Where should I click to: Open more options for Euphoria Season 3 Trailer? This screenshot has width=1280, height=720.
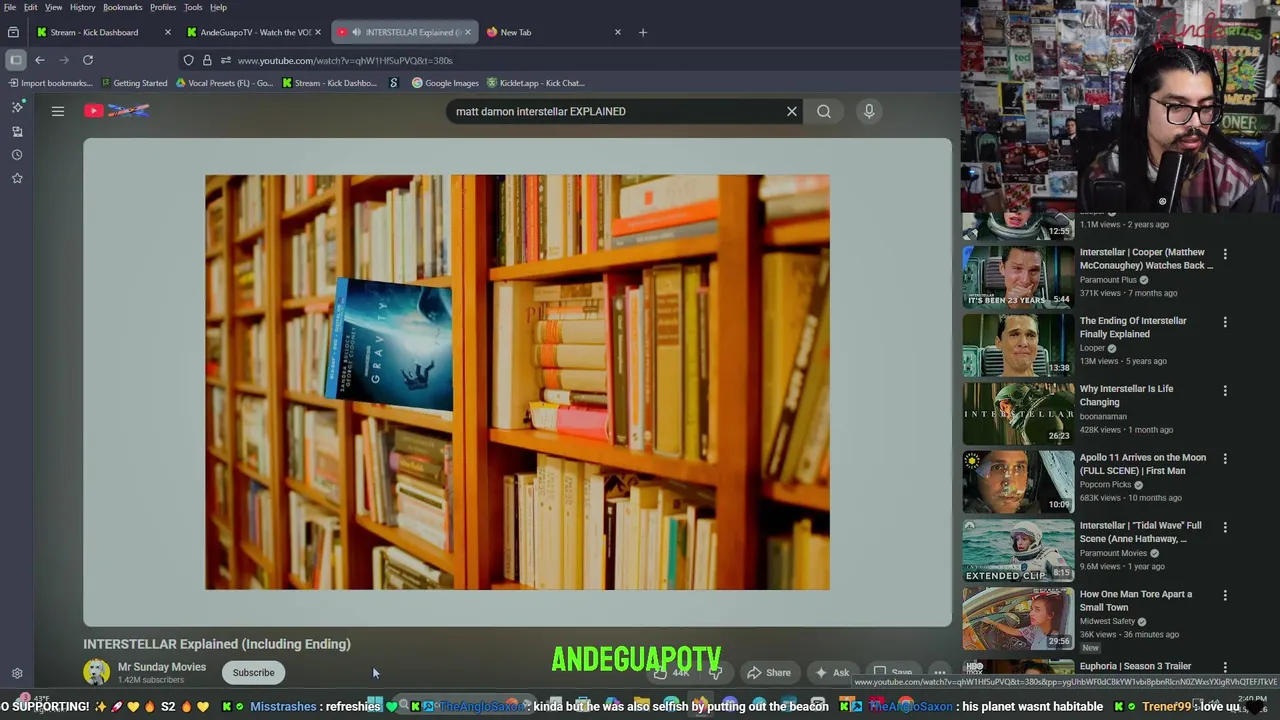[1225, 667]
